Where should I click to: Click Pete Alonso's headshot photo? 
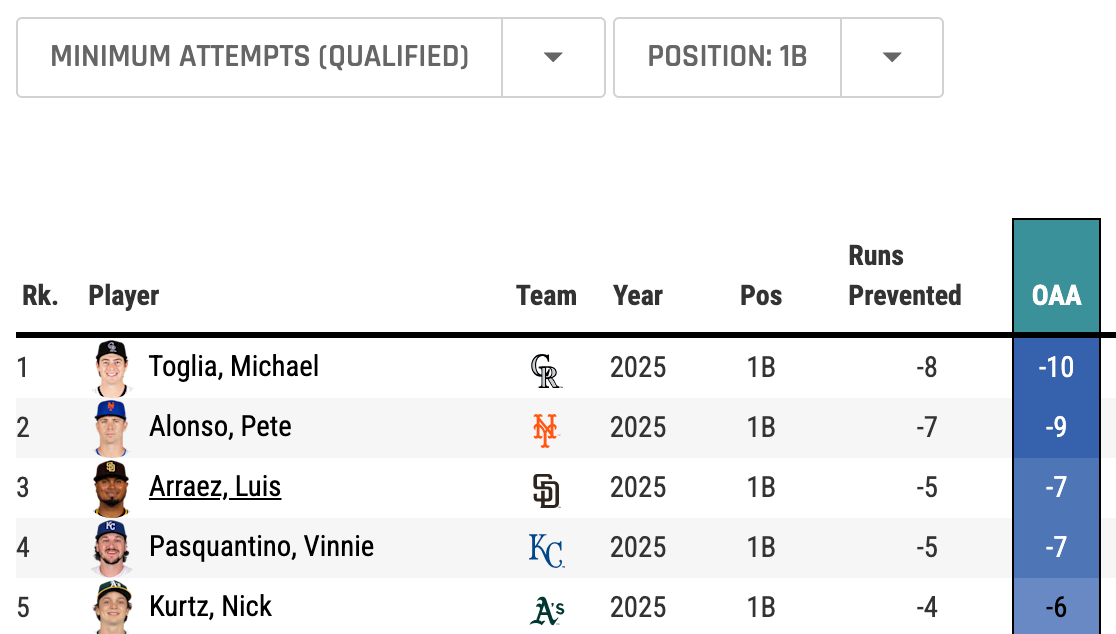[111, 428]
